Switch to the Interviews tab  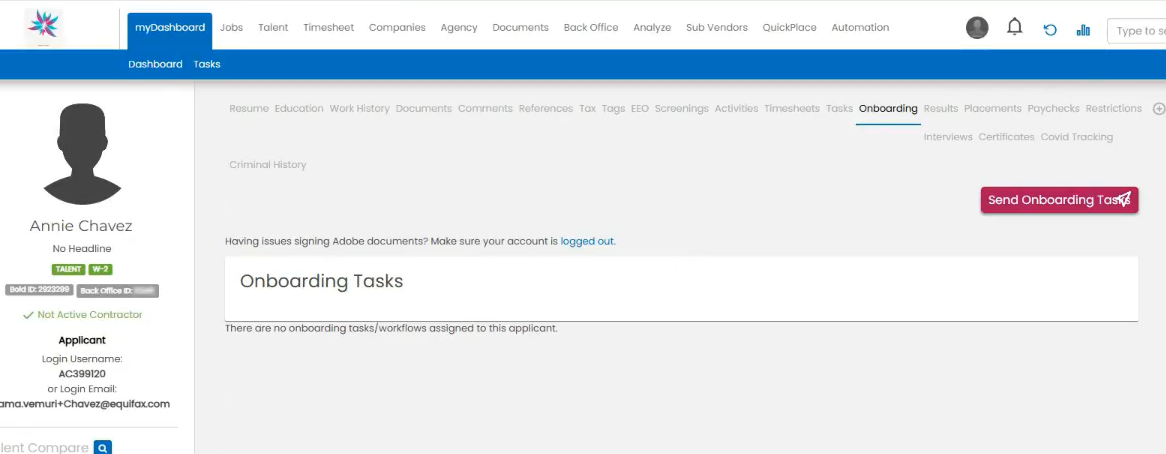948,137
